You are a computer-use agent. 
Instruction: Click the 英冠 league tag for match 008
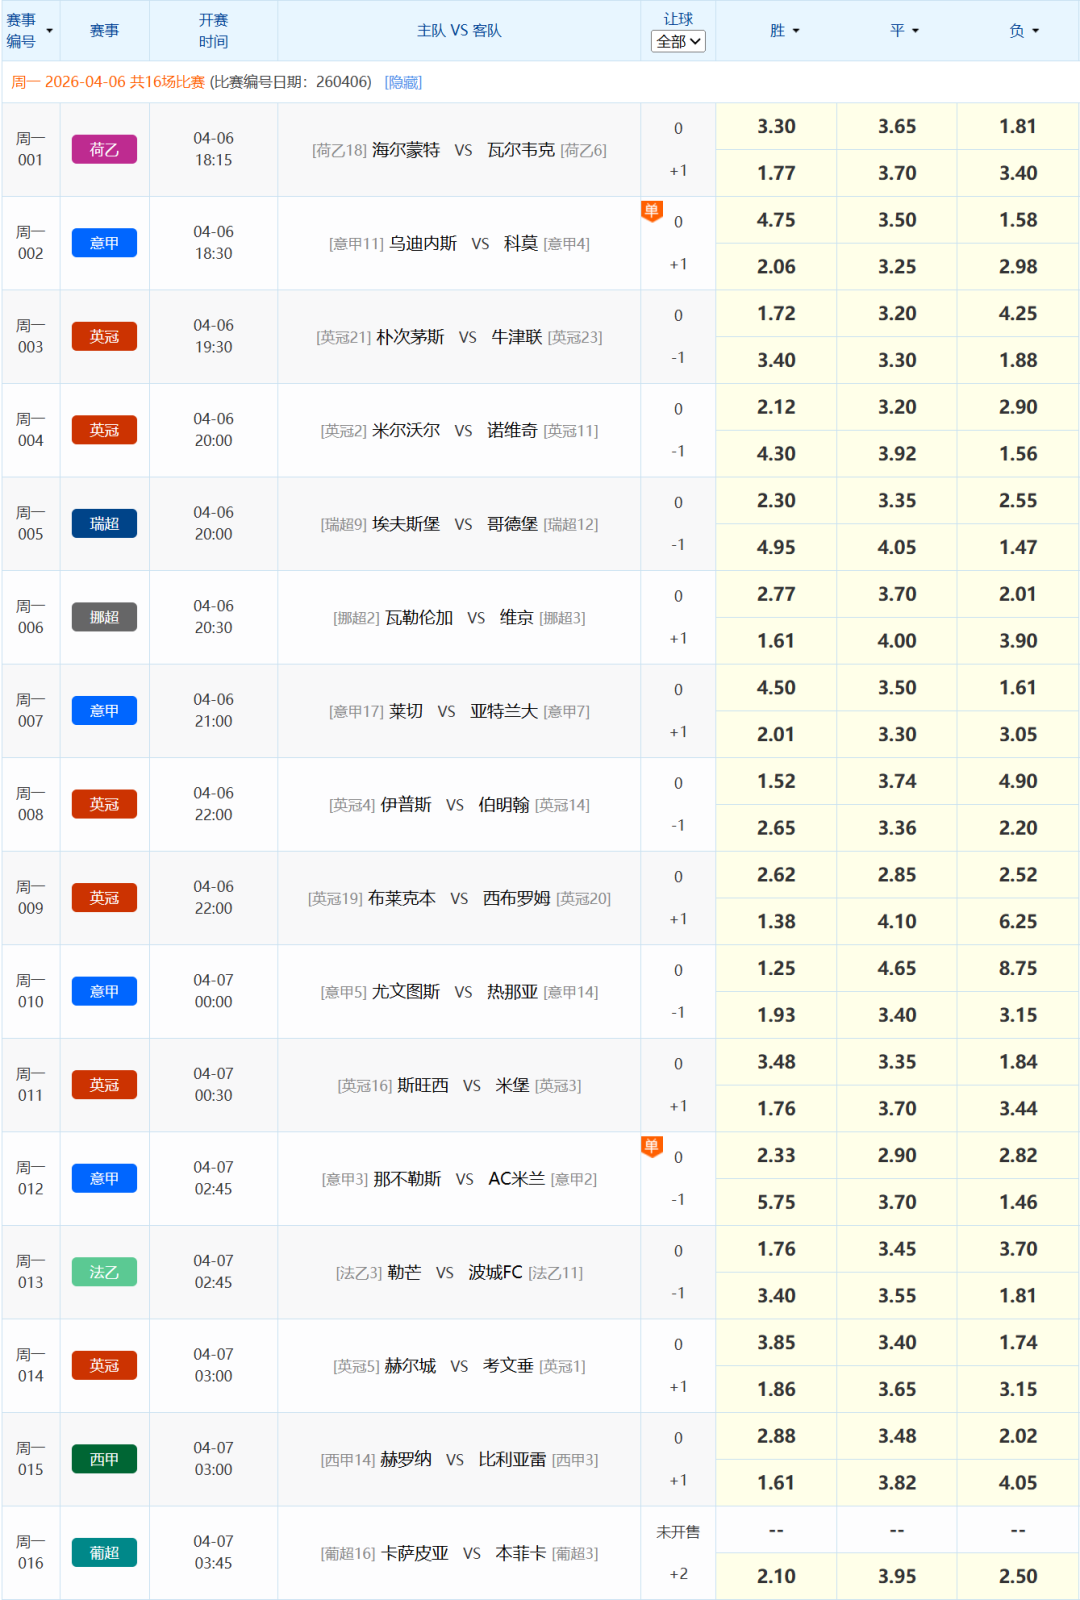[x=104, y=804]
